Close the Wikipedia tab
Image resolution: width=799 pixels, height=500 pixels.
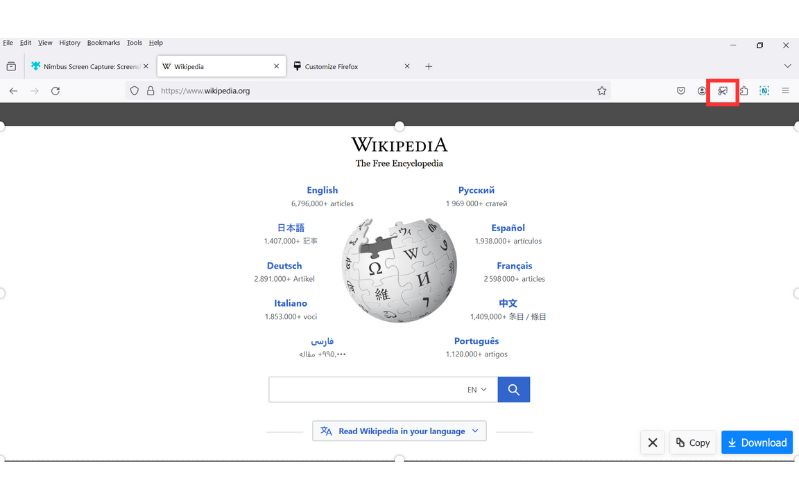276,66
